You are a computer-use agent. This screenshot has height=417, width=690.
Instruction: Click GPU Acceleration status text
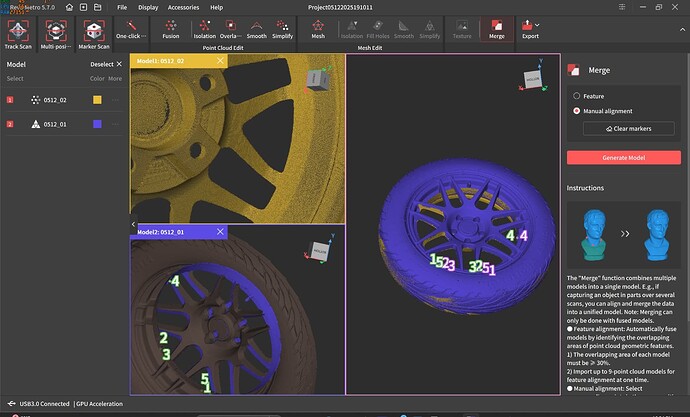click(100, 404)
